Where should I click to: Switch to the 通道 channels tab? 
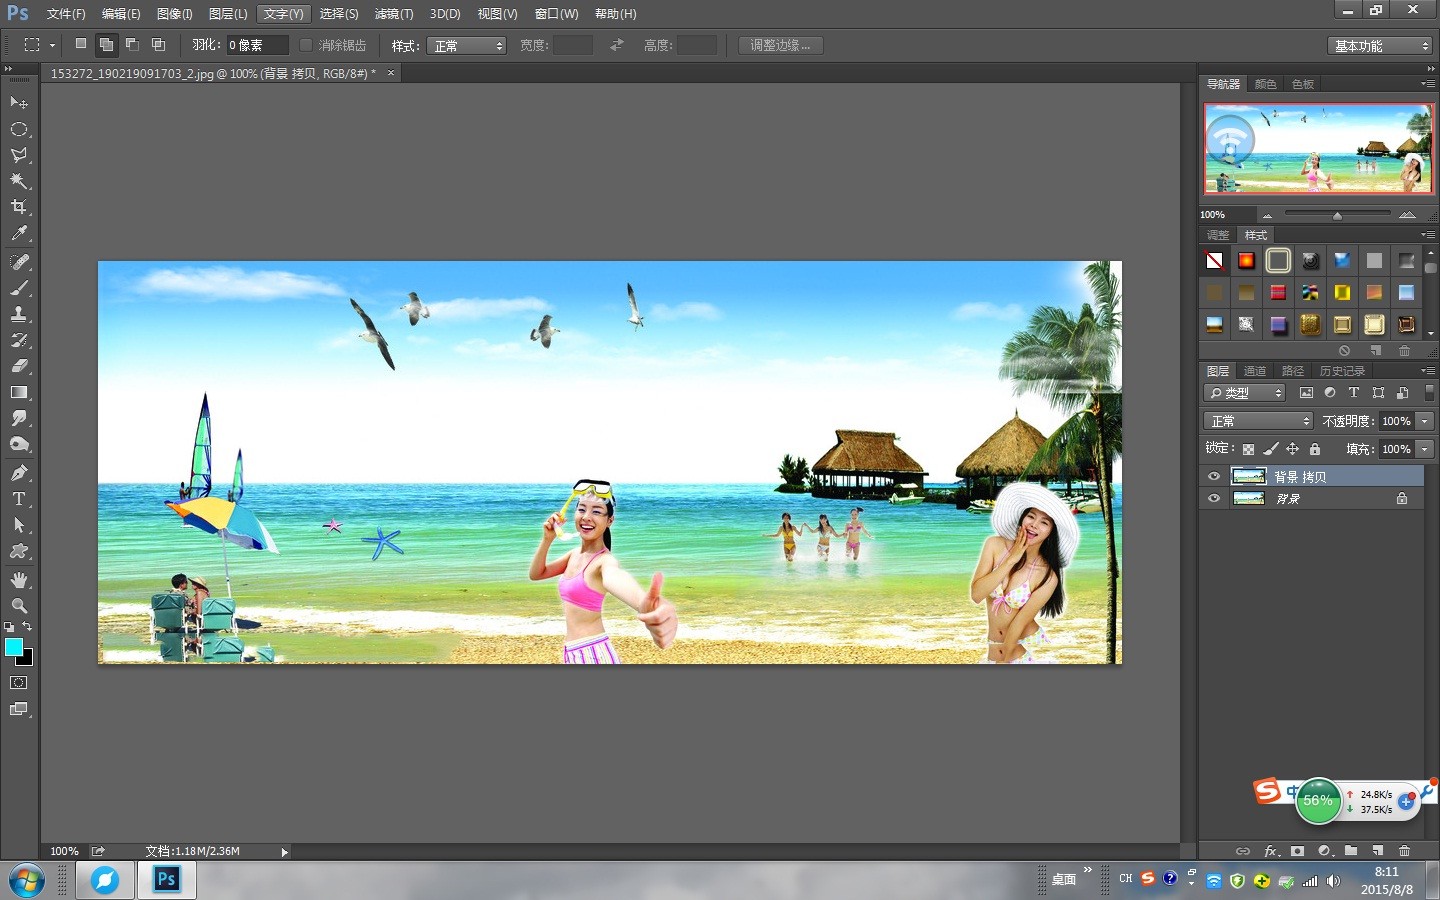pos(1255,371)
